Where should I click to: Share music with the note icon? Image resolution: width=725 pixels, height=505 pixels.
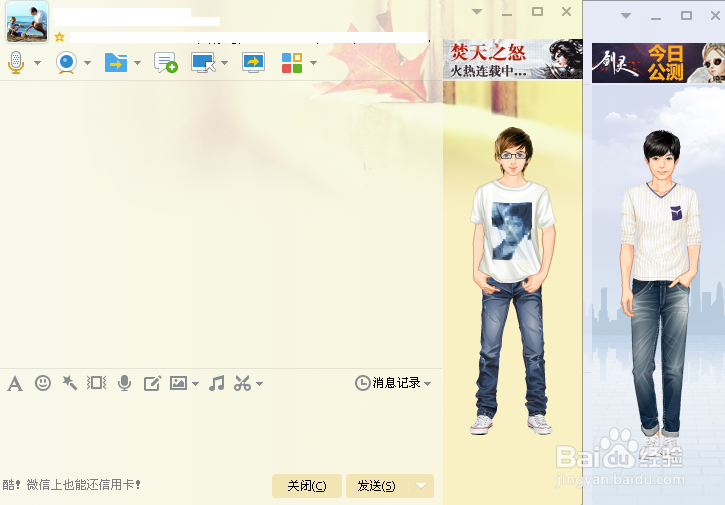pyautogui.click(x=216, y=383)
